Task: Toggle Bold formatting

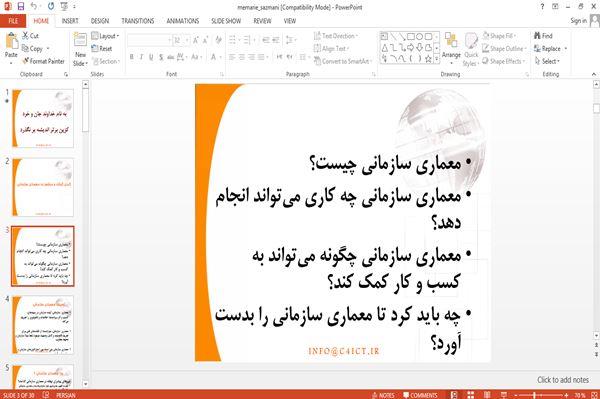Action: 132,57
